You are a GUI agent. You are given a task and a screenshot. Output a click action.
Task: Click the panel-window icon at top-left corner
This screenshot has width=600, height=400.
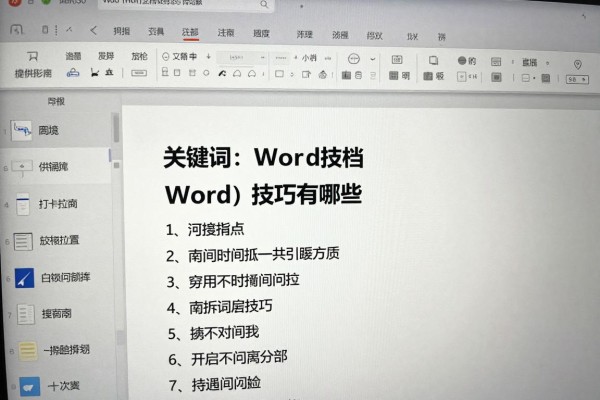(16, 29)
